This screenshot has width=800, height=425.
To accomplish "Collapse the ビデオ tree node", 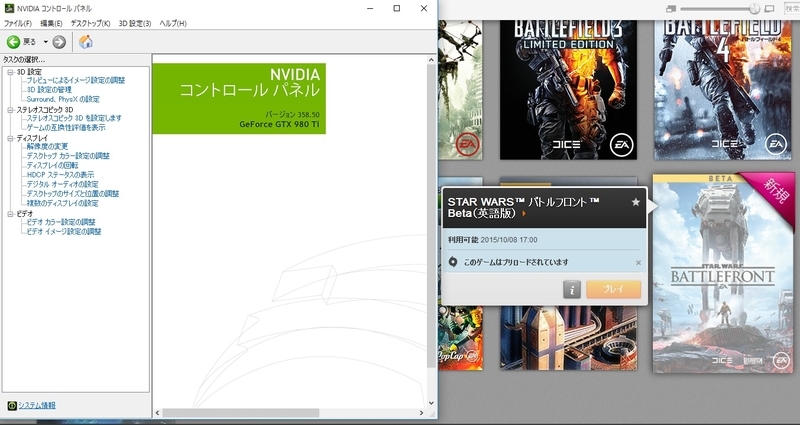I will click(11, 214).
